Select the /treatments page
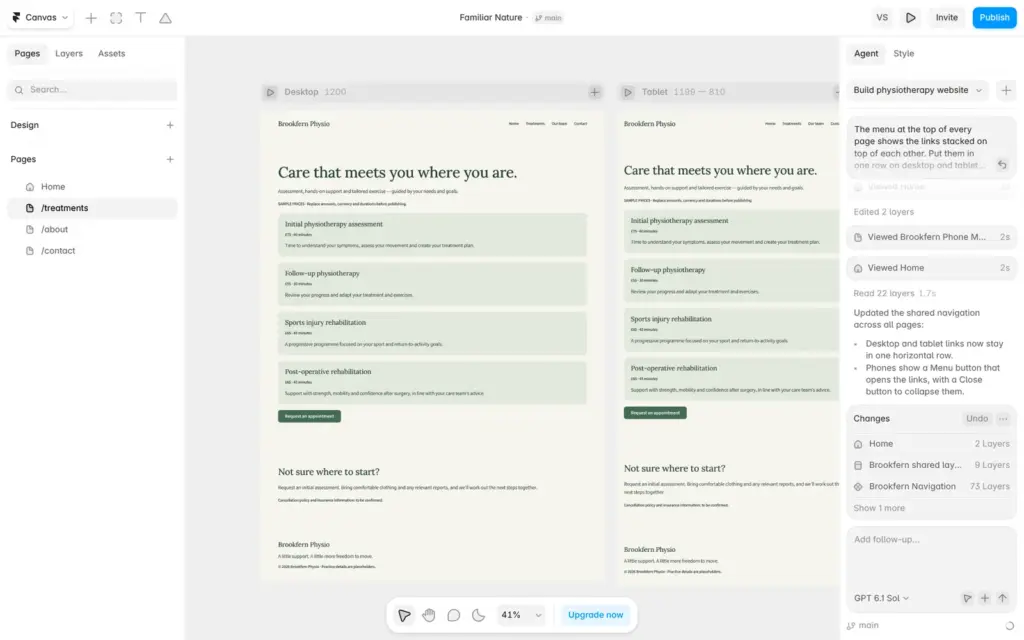The height and width of the screenshot is (640, 1024). (x=92, y=208)
